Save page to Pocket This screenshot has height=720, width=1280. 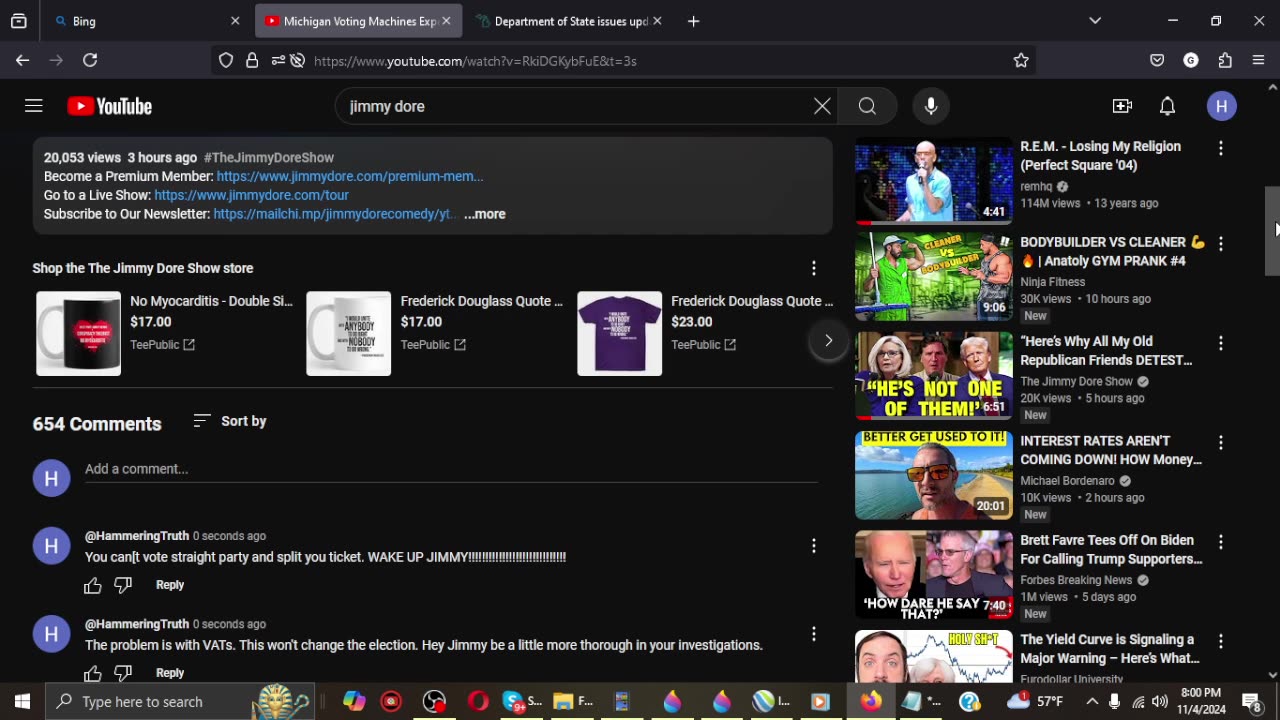tap(1157, 60)
